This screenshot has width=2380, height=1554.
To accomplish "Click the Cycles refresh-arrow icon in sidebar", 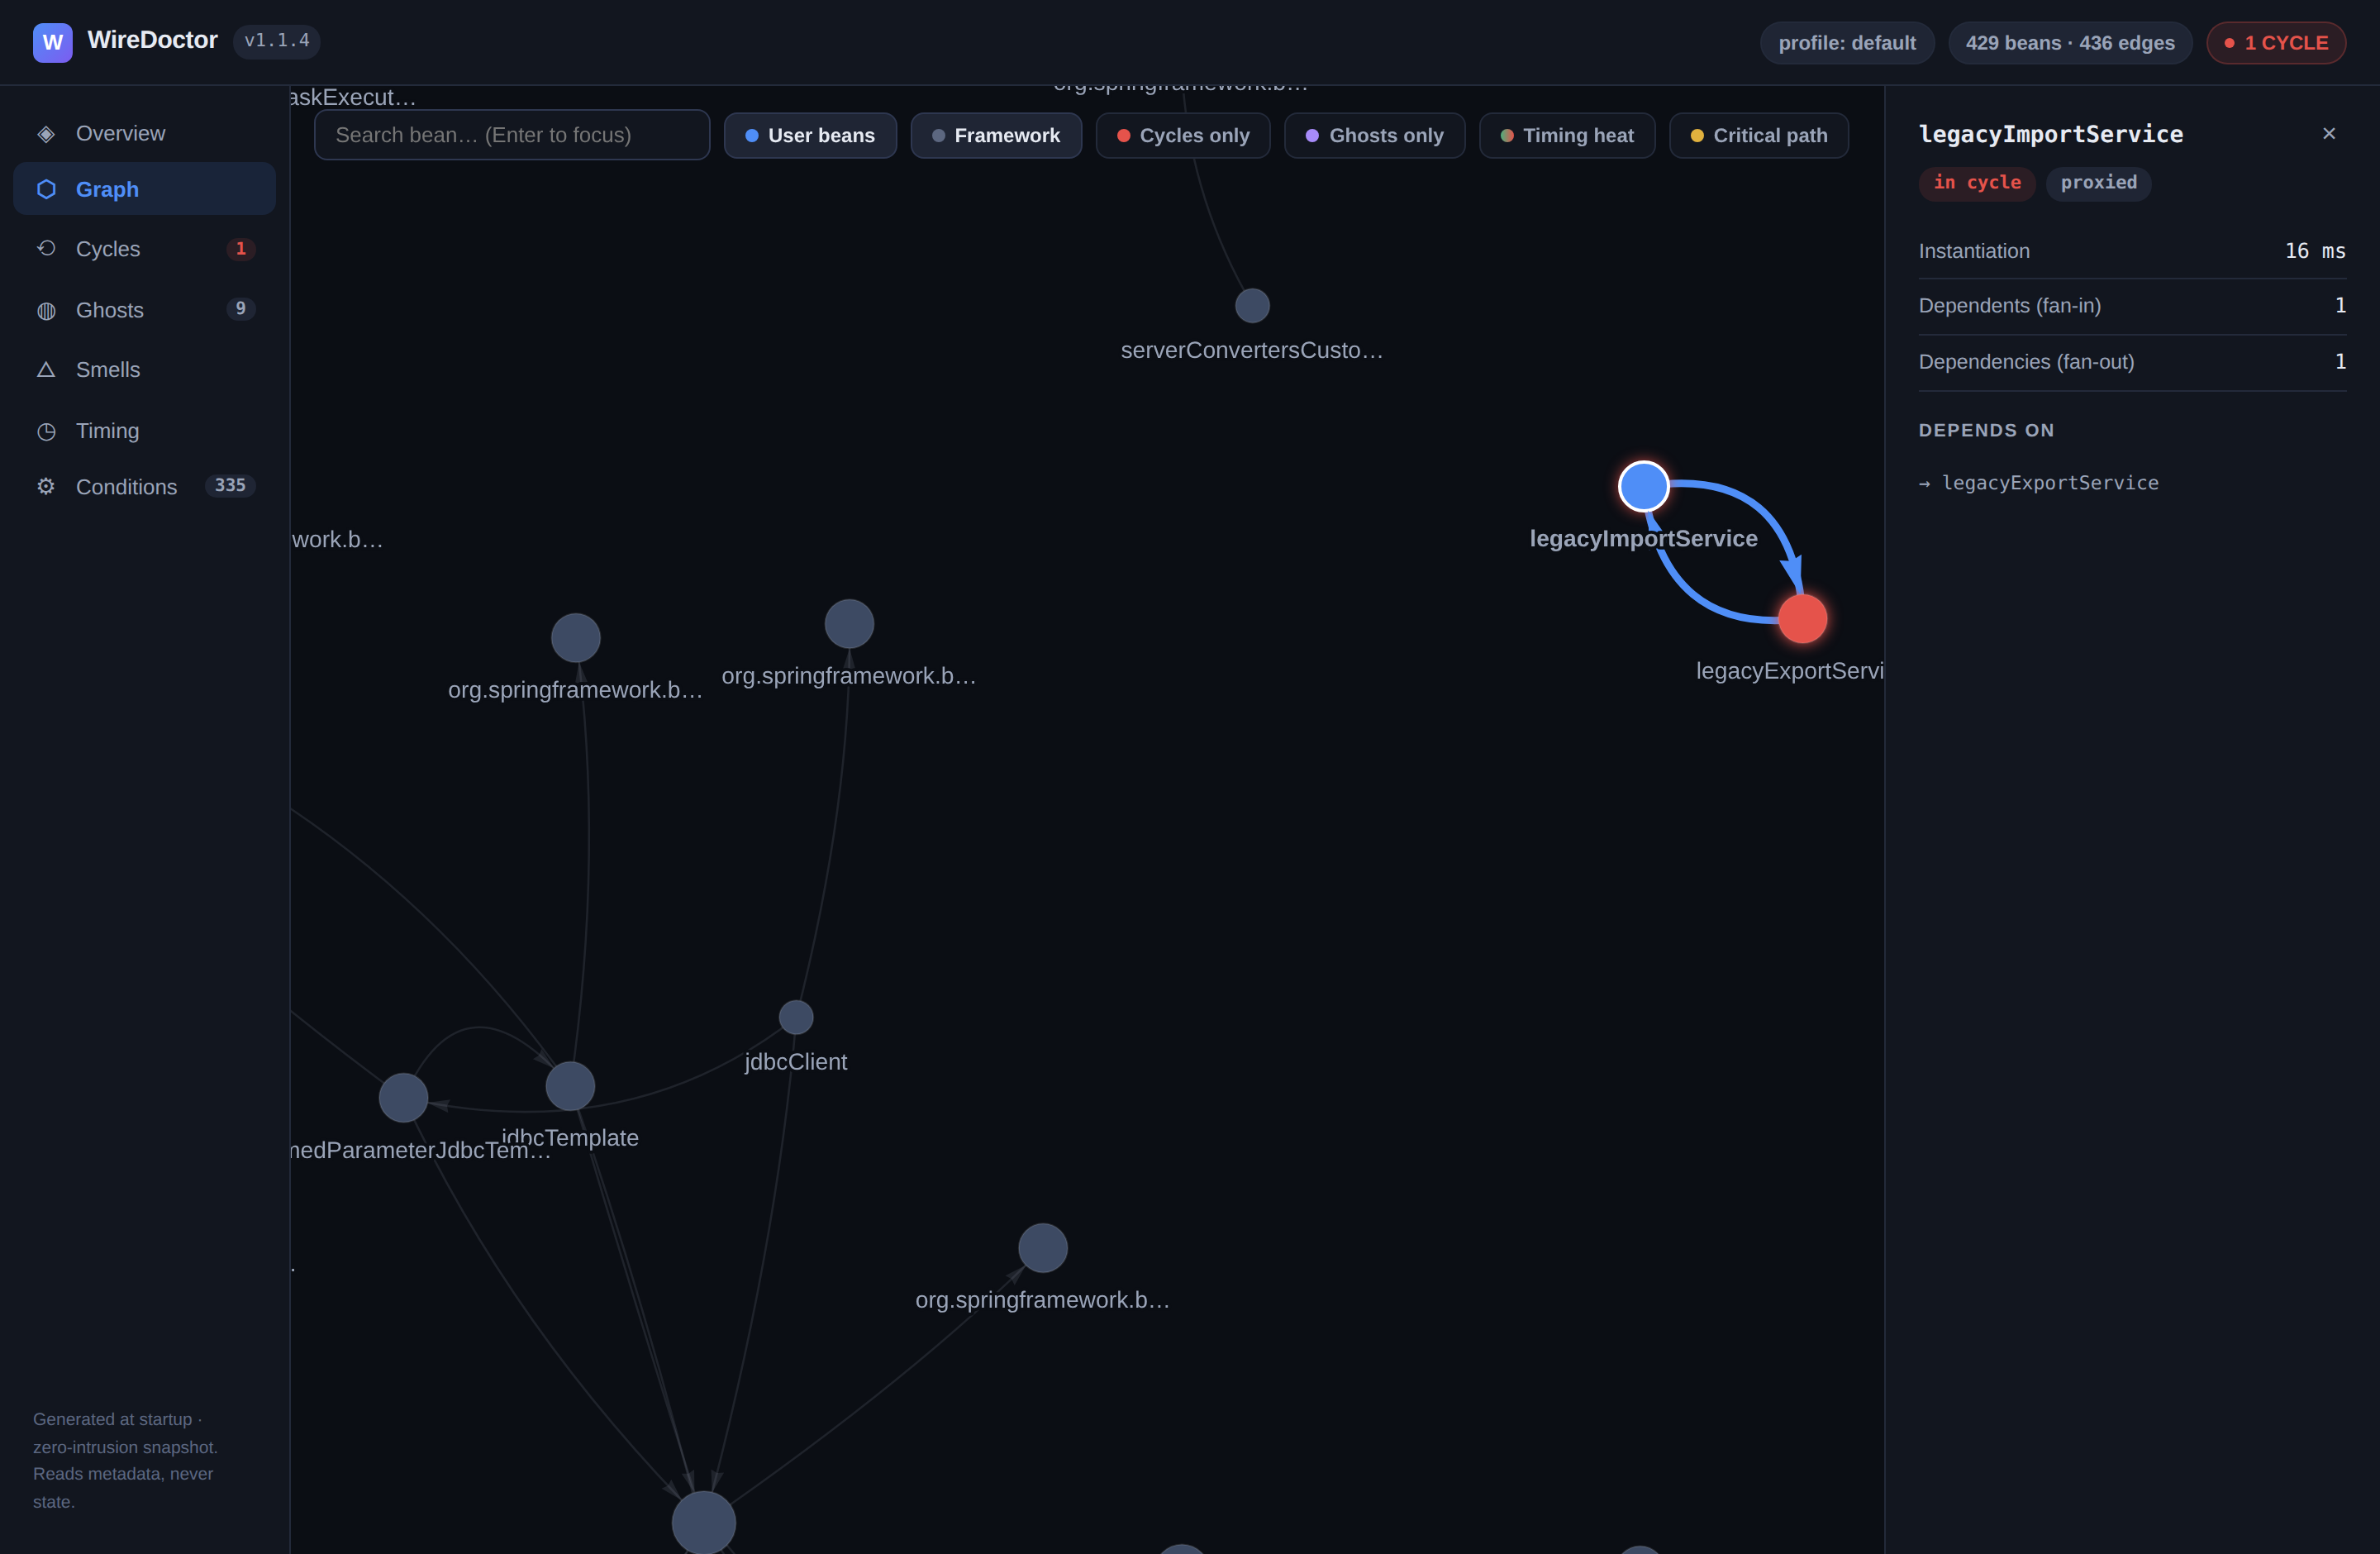I will 46,248.
